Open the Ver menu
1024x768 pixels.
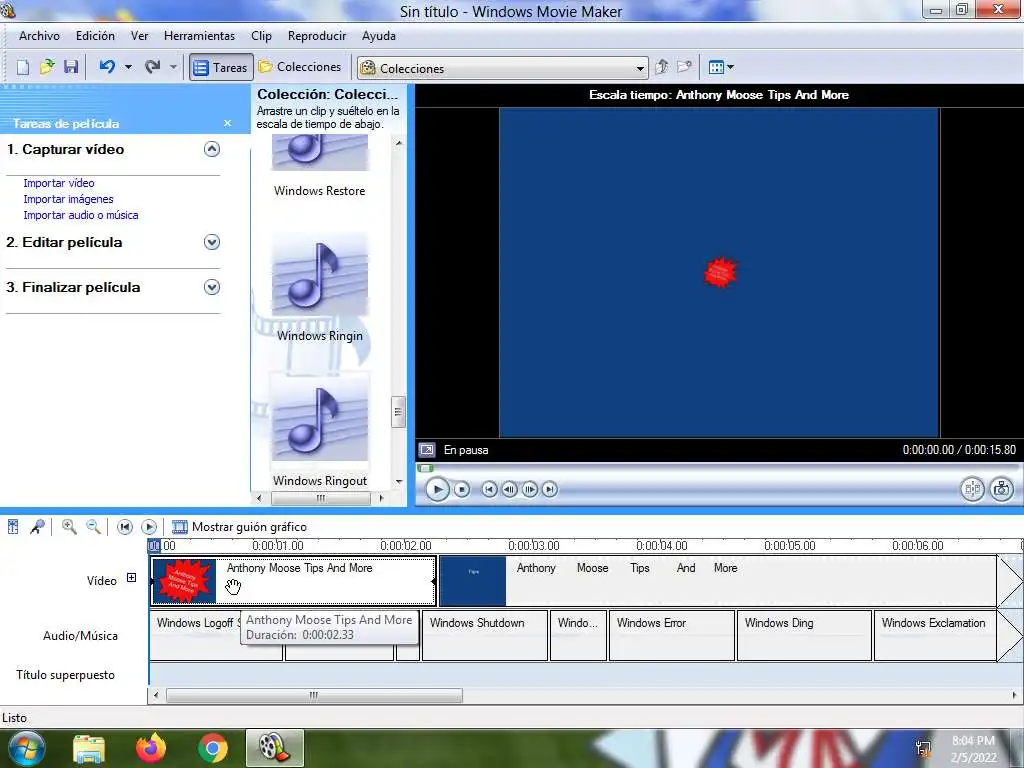[x=139, y=36]
